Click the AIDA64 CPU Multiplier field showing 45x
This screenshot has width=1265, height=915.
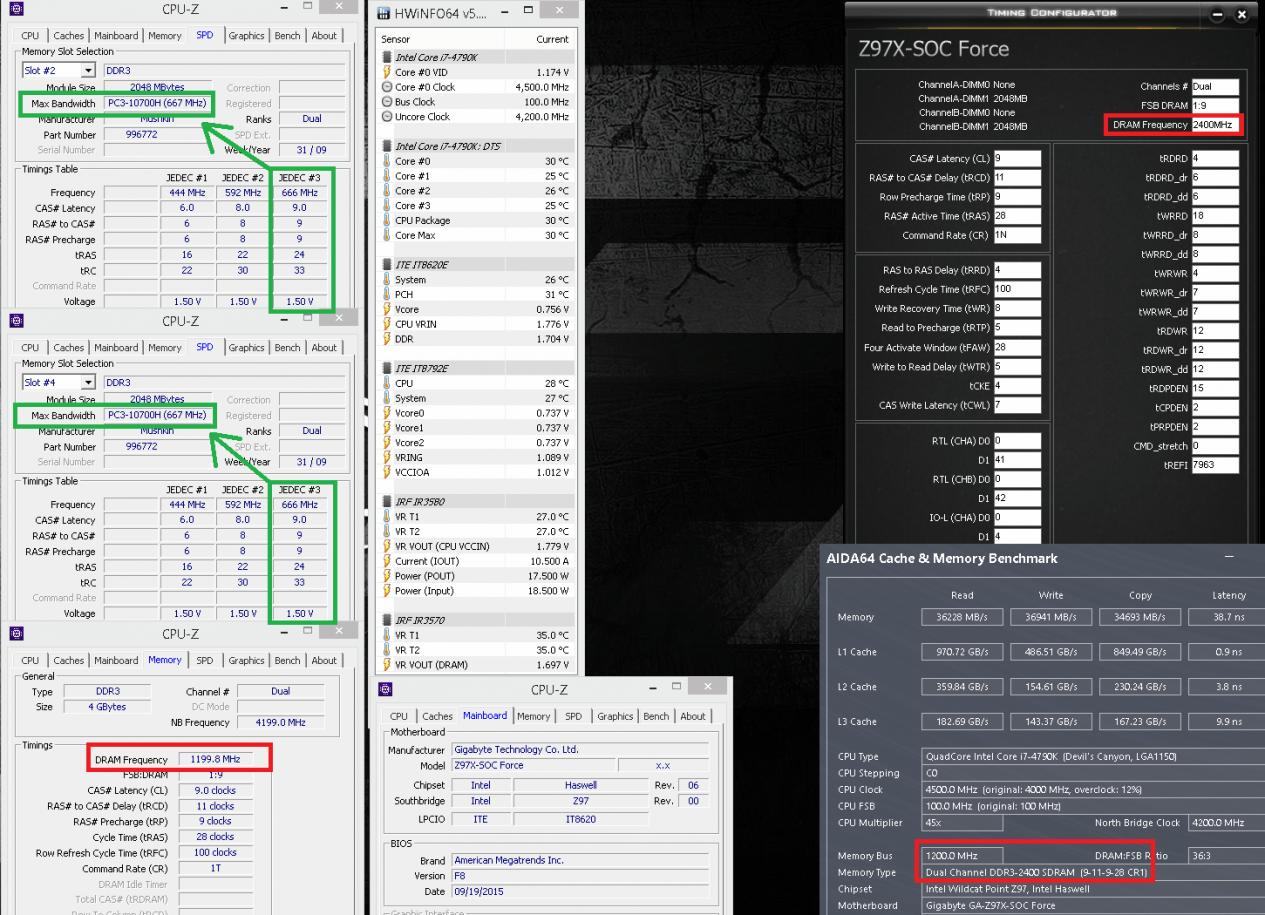pos(961,823)
